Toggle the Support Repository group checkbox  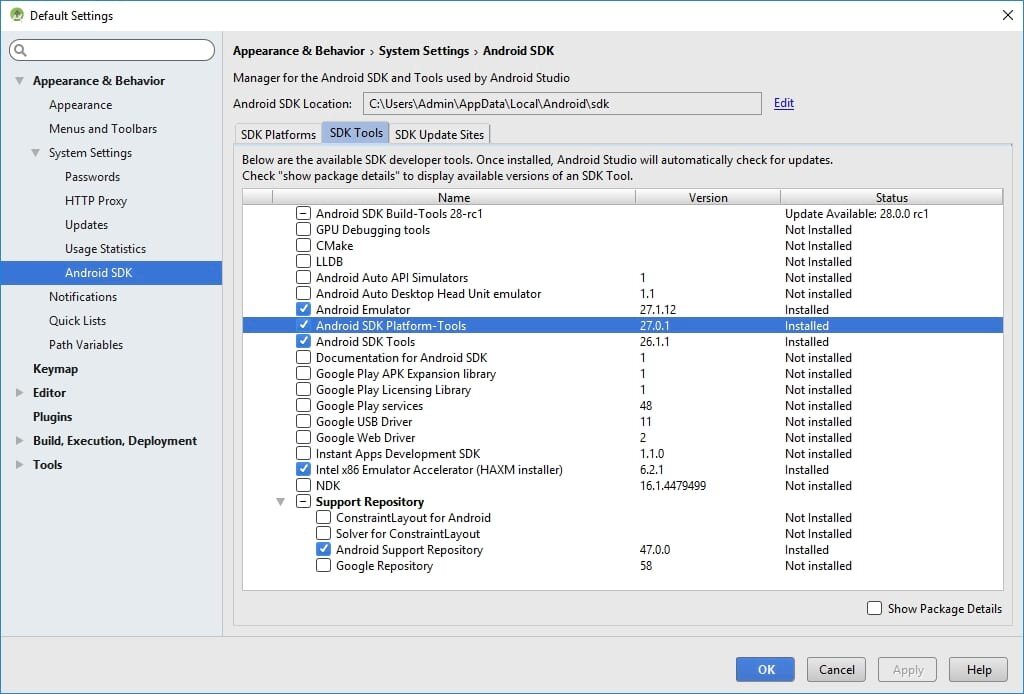303,501
